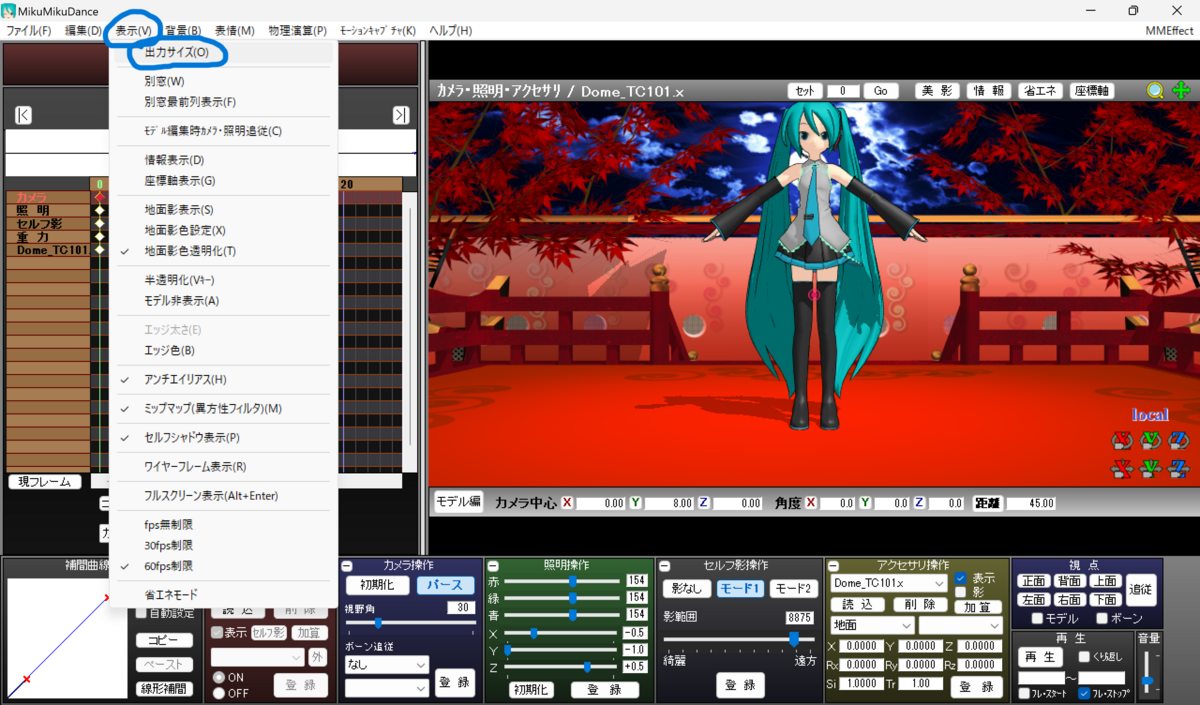This screenshot has width=1200, height=705.
Task: Click the モデル編 button below viewport
Action: (x=458, y=502)
